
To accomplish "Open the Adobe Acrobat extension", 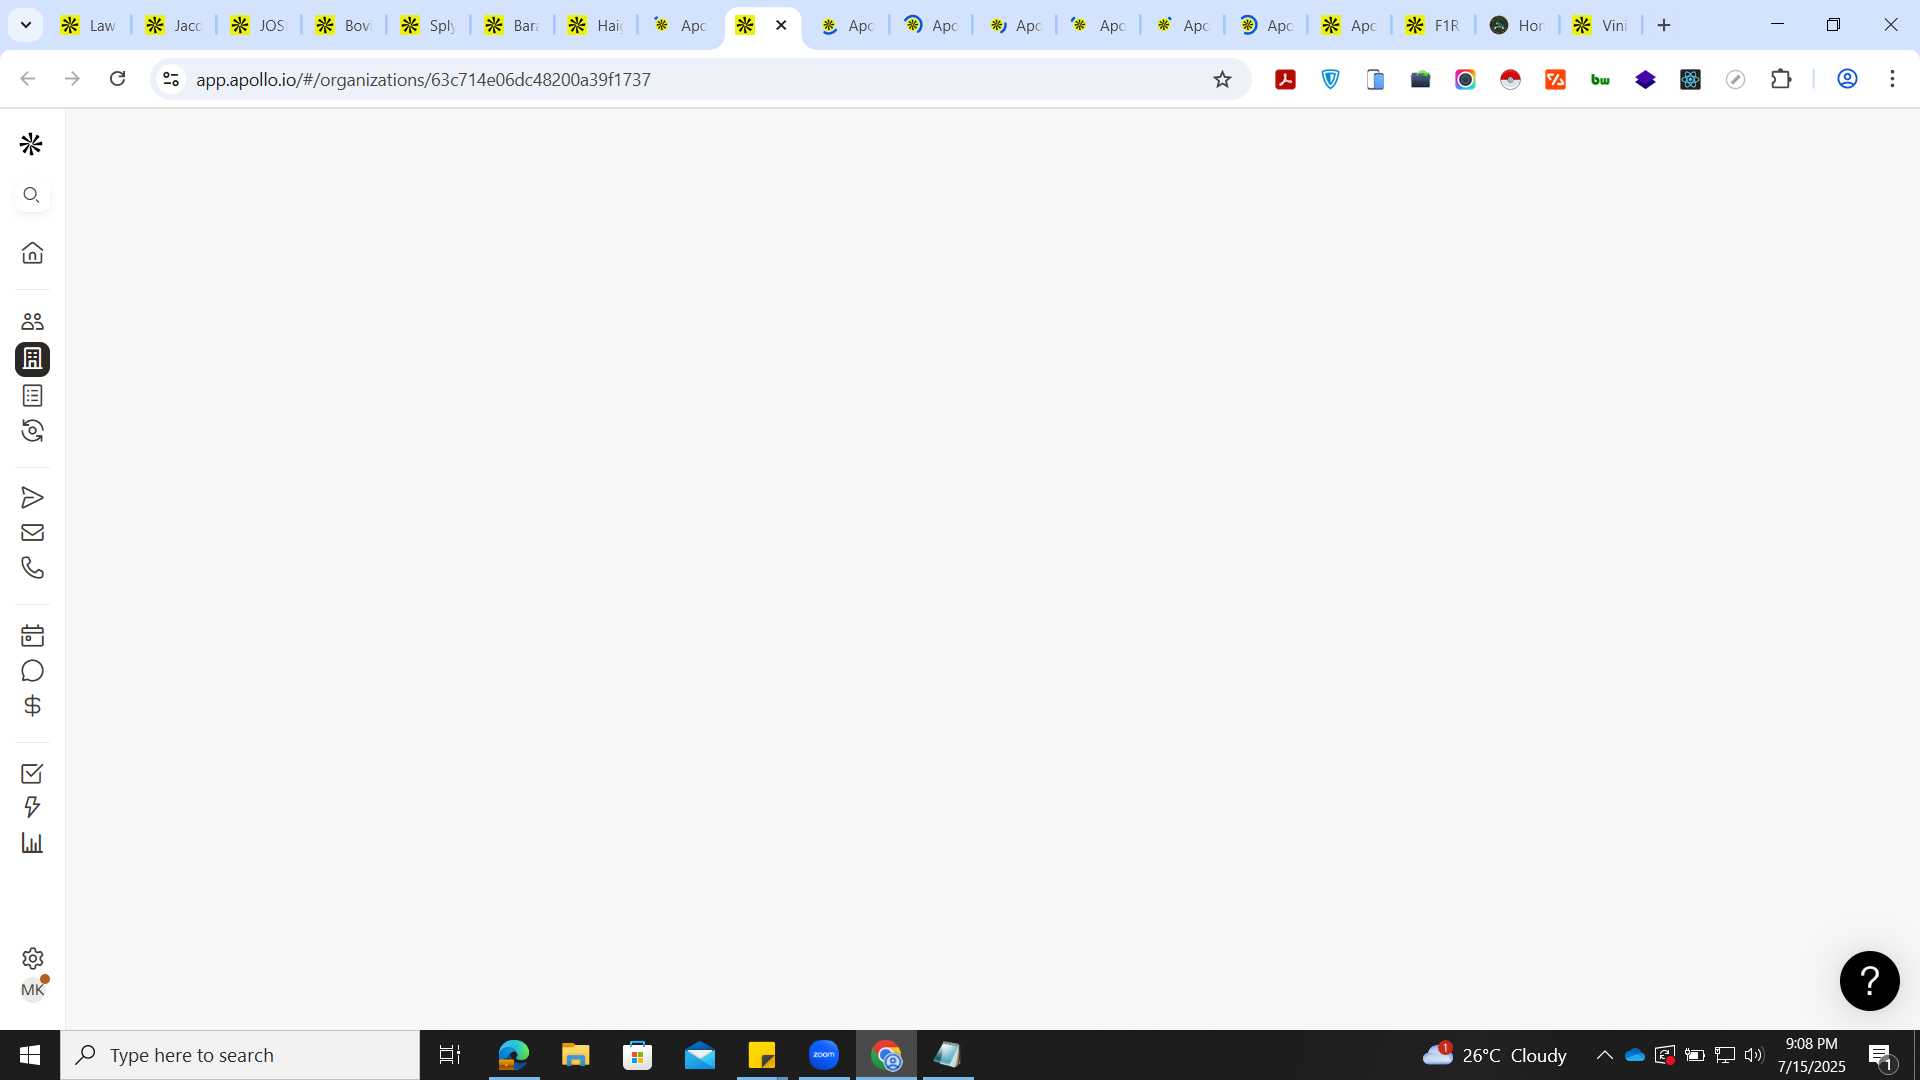I will pos(1285,79).
